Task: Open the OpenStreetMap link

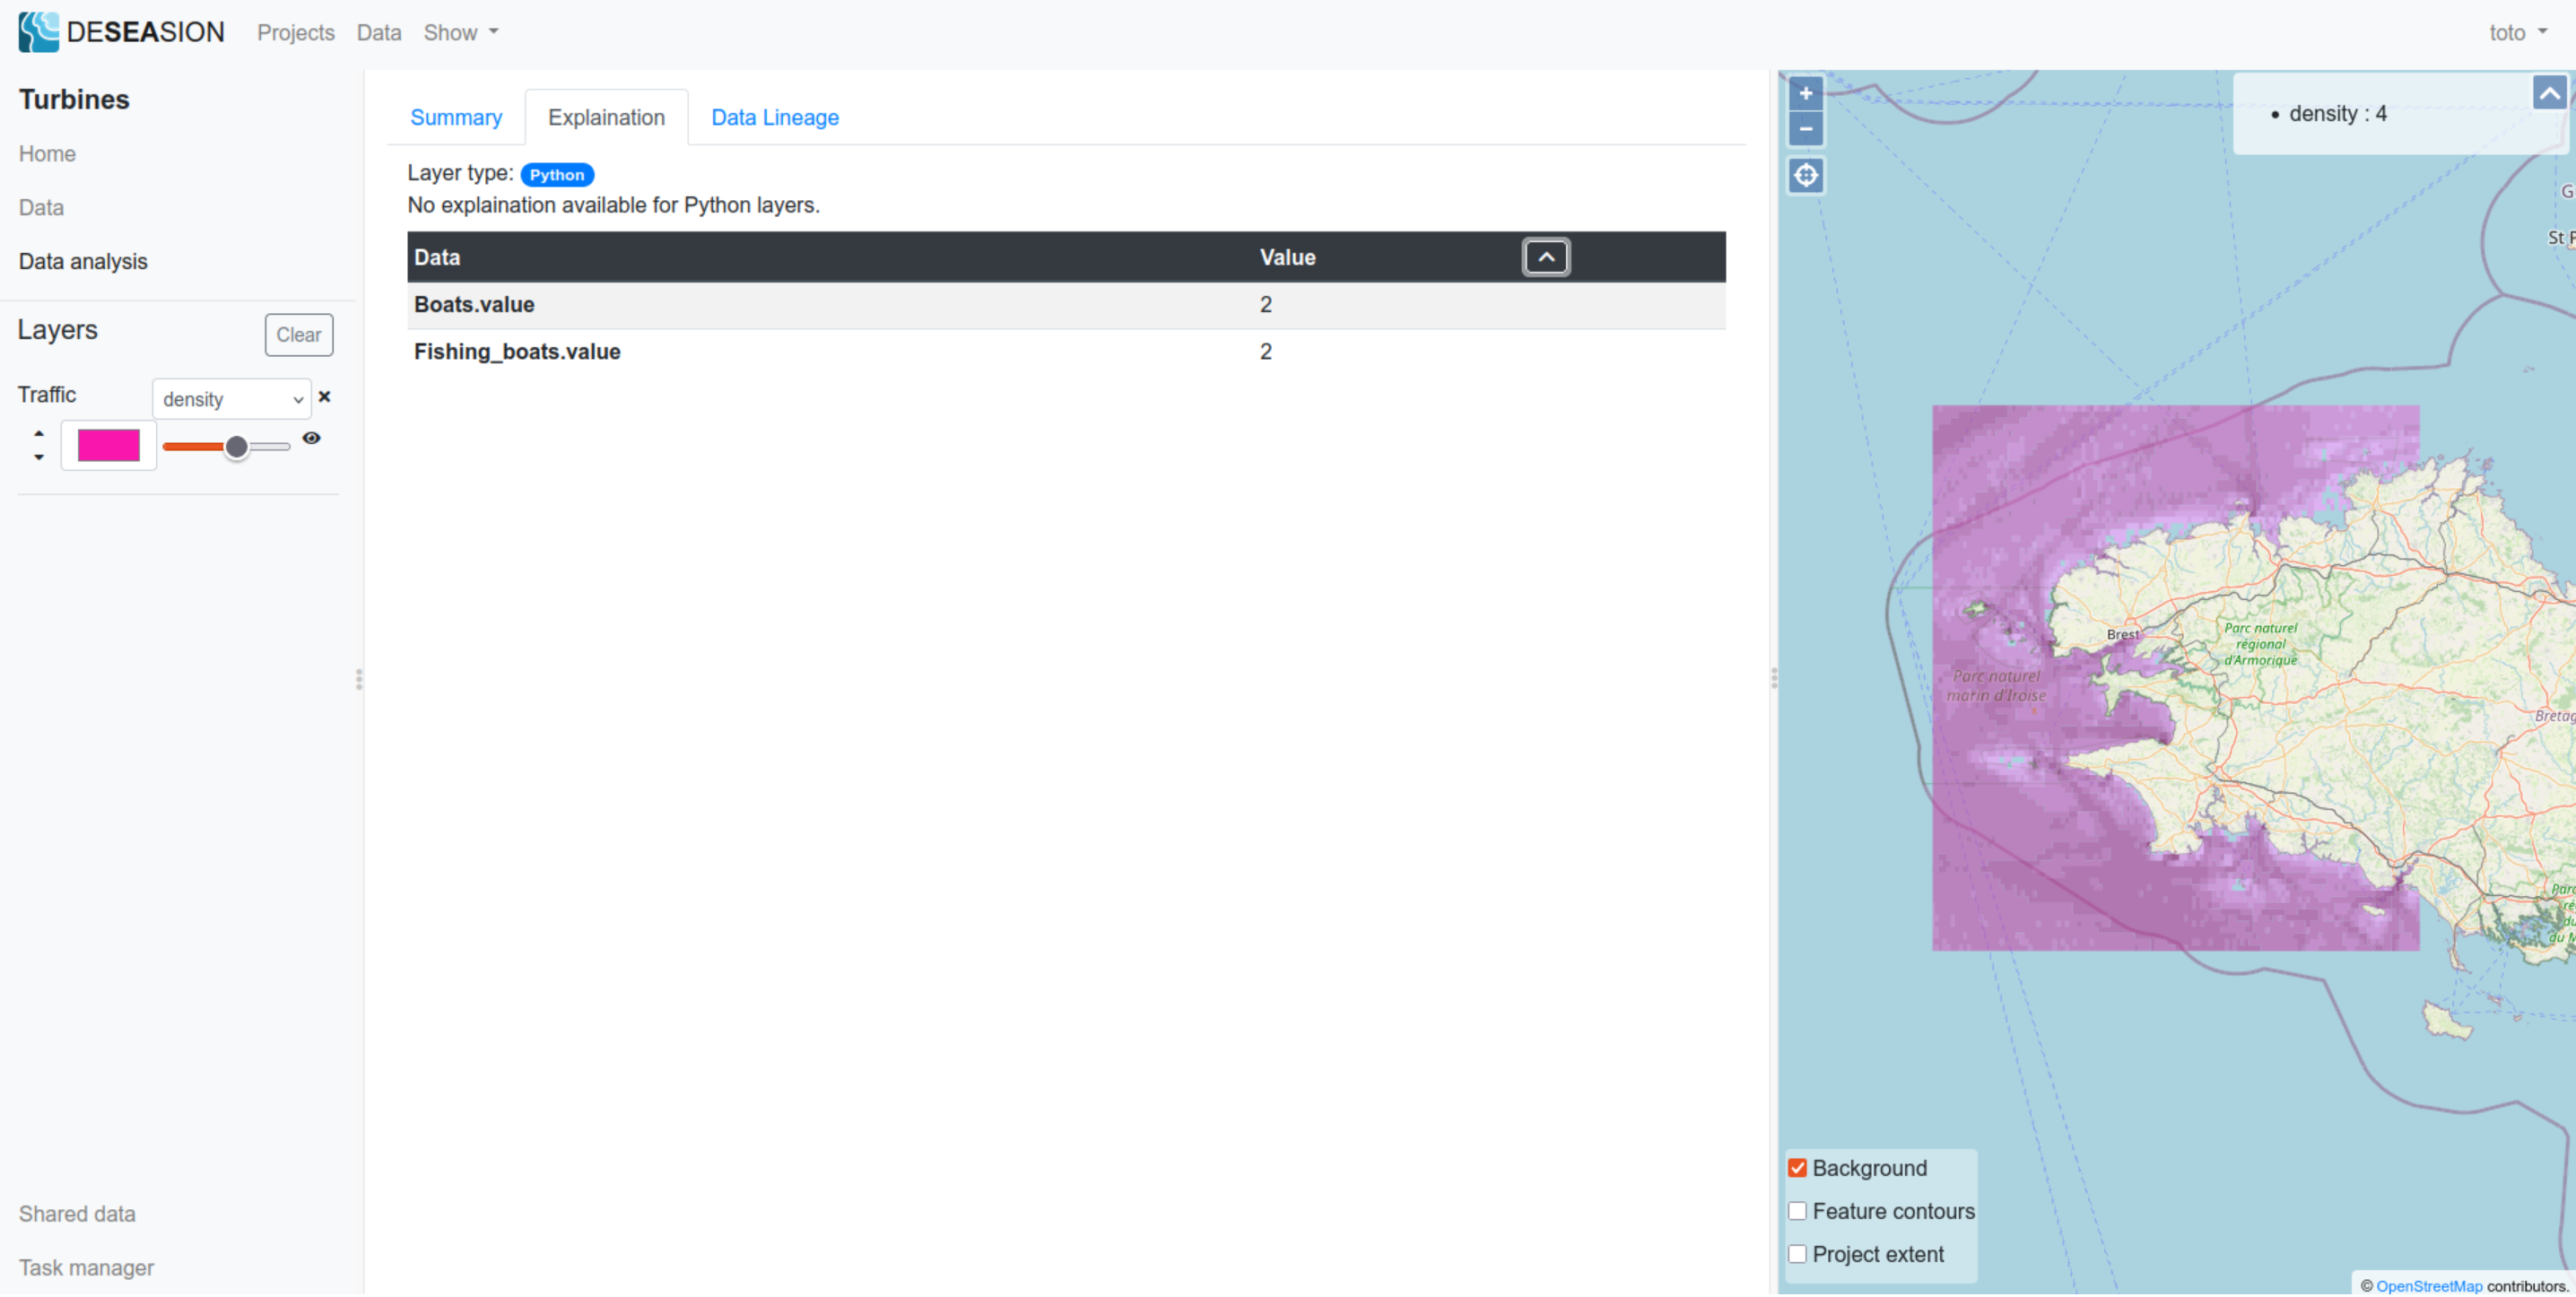Action: (x=2428, y=1286)
